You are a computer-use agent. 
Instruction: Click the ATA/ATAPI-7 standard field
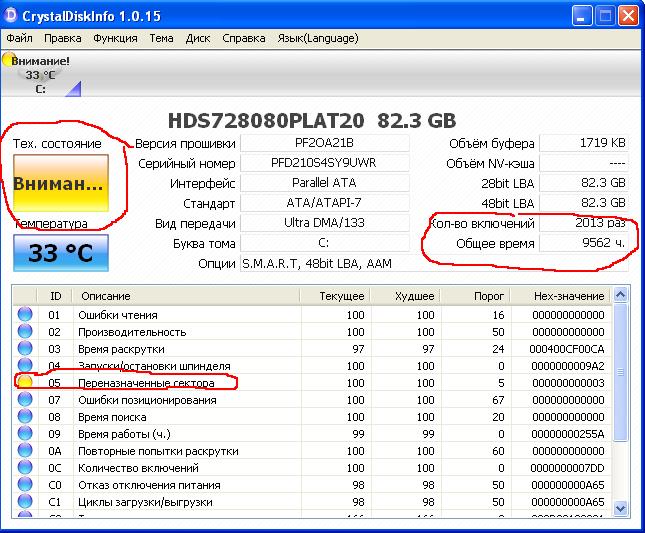(325, 203)
